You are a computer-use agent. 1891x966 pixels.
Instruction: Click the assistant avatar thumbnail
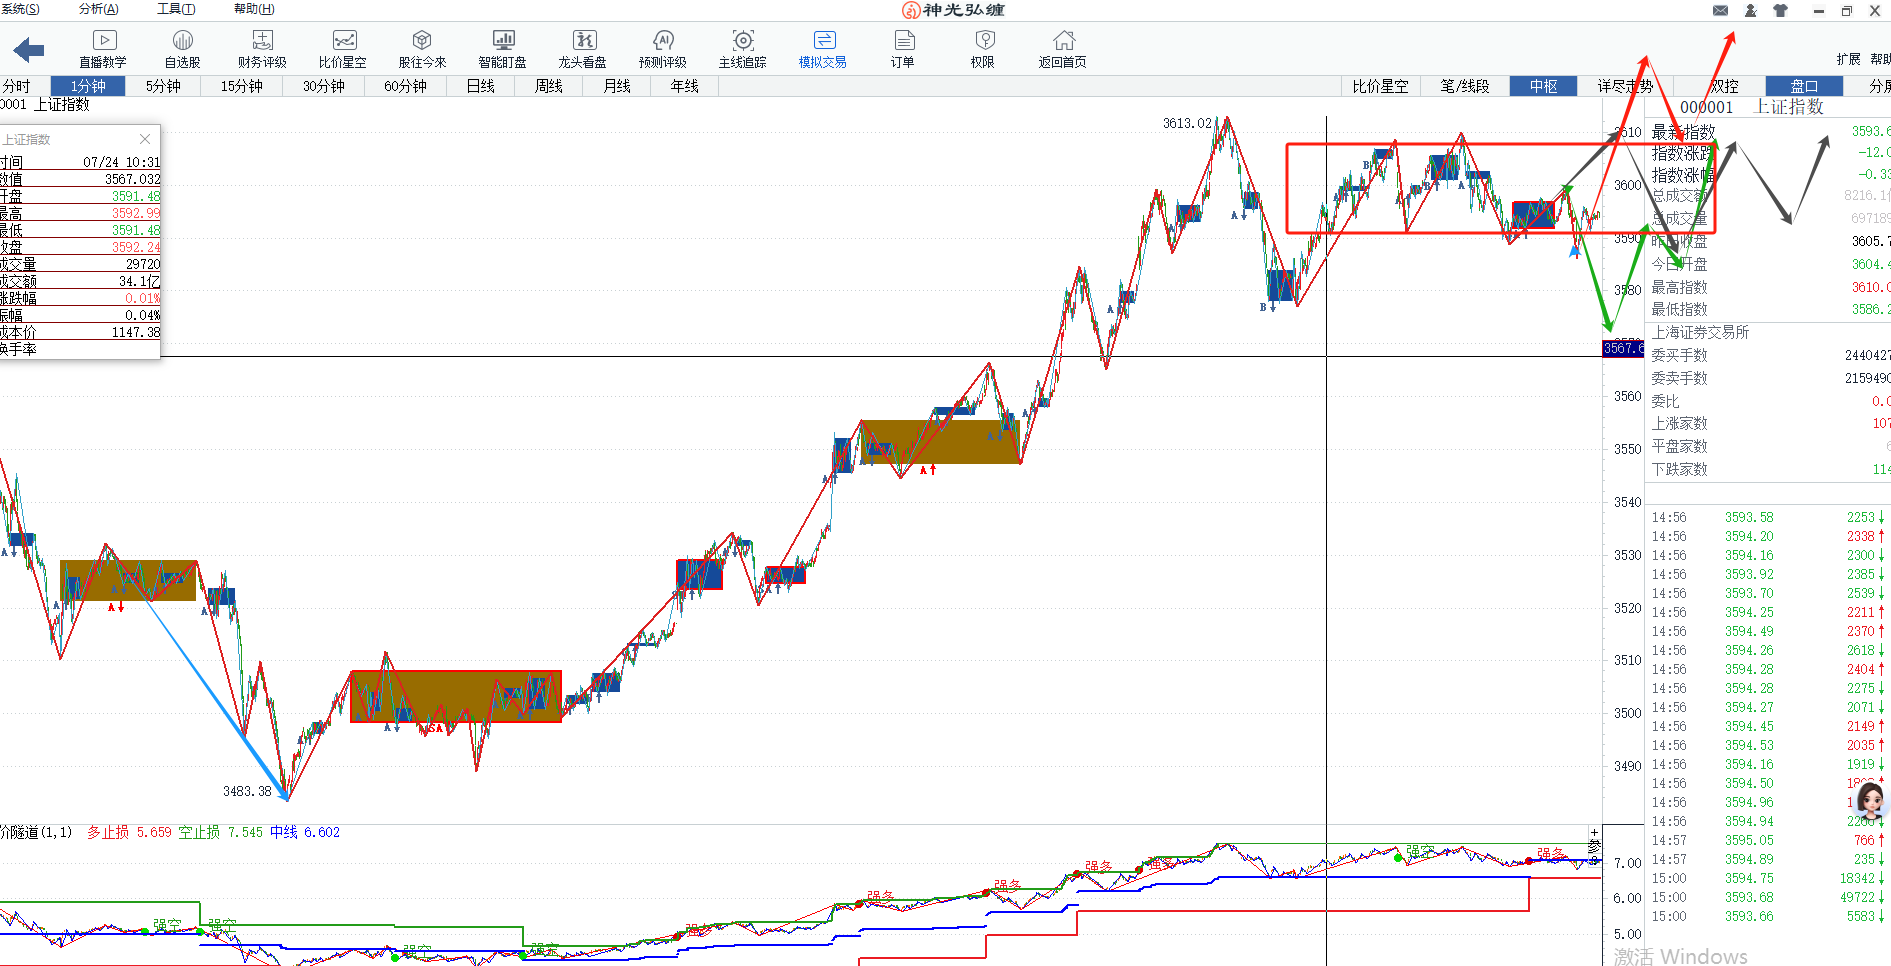click(x=1870, y=801)
